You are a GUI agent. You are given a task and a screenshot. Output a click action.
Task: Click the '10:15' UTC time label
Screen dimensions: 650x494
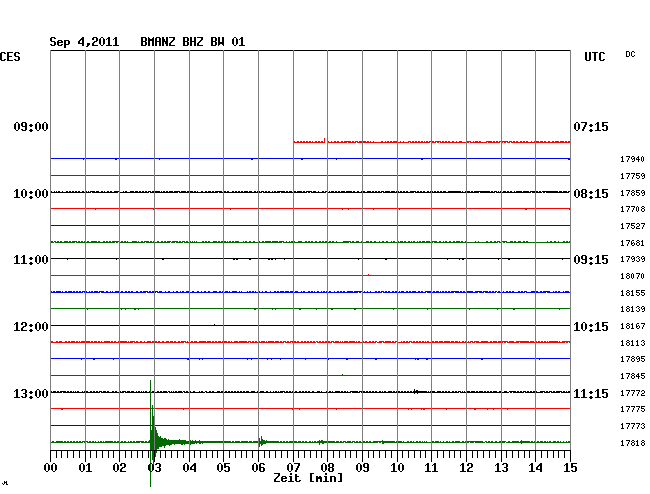(591, 327)
